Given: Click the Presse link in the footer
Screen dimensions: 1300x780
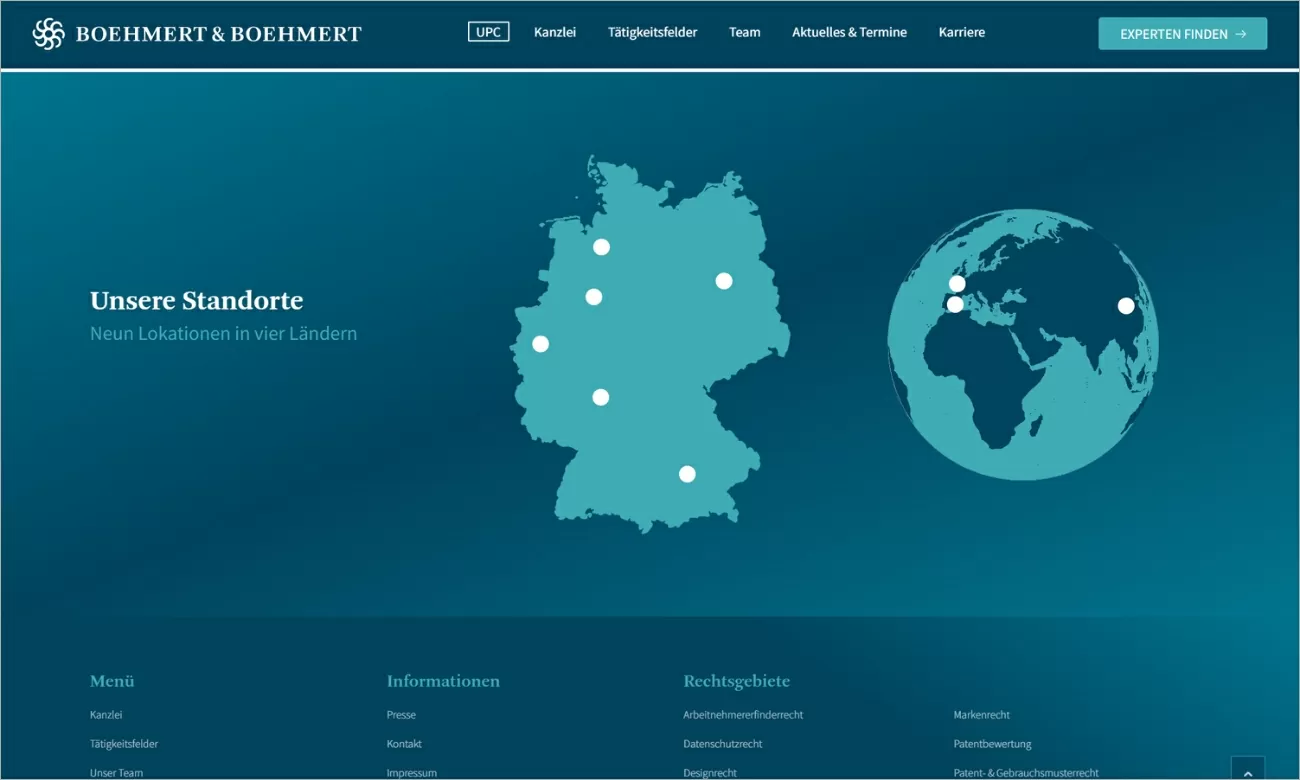Looking at the screenshot, I should click(x=400, y=714).
